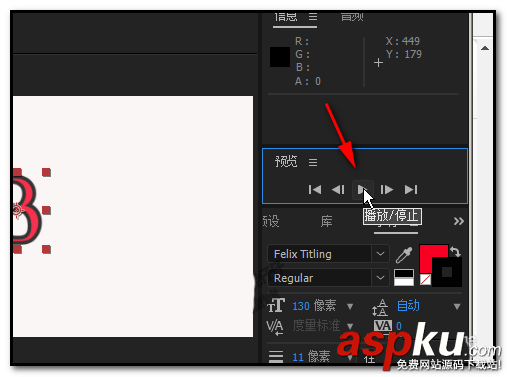507x377 pixels.
Task: Pick the eyedropper color tool
Action: pos(404,255)
